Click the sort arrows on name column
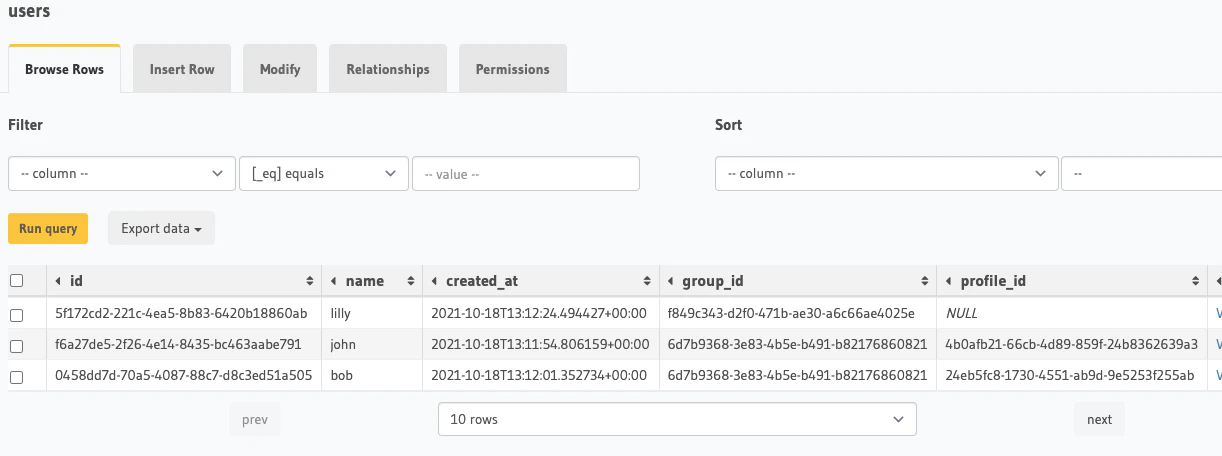Viewport: 1222px width, 456px height. point(410,281)
